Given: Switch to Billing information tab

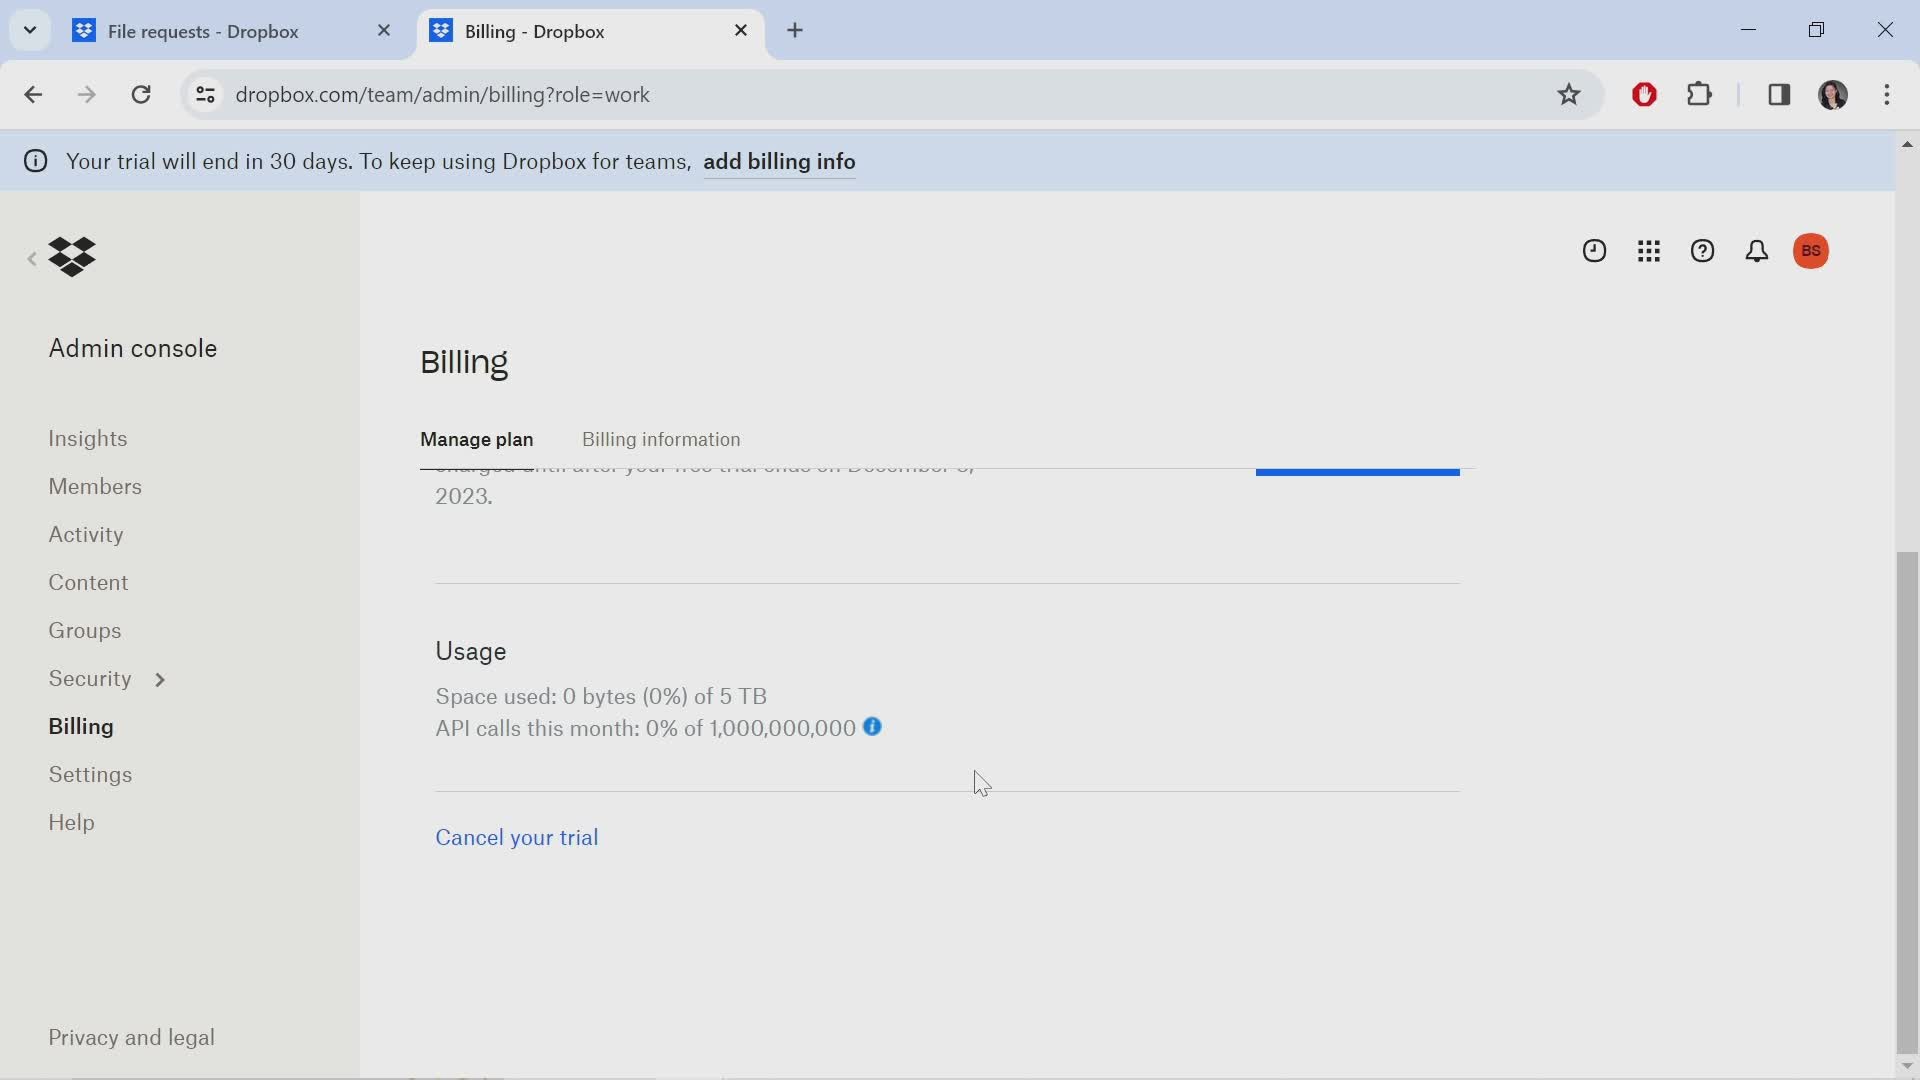Looking at the screenshot, I should [661, 439].
